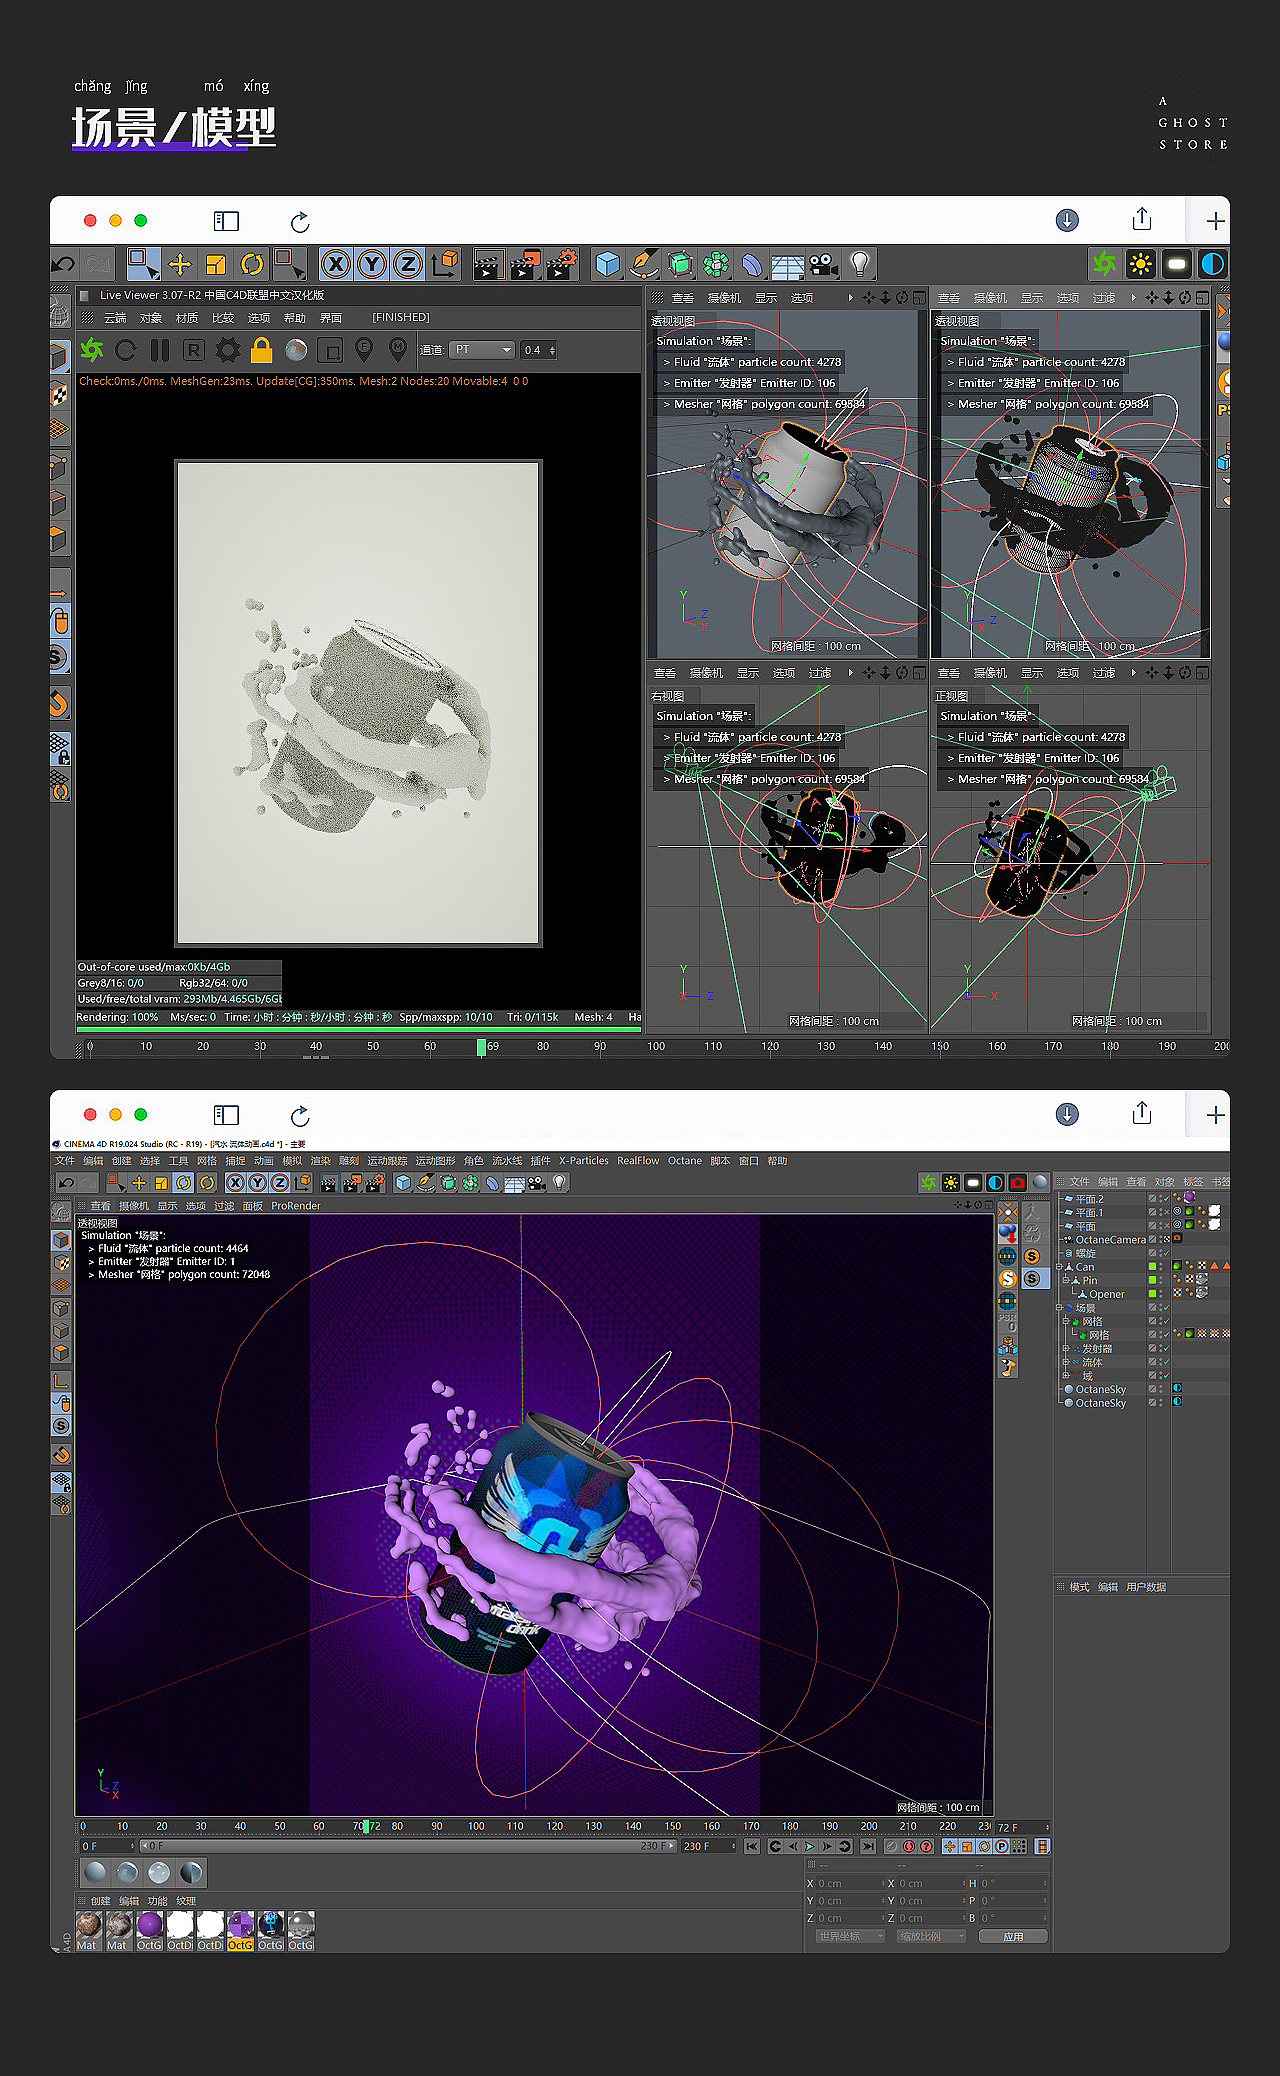Viewport: 1280px width, 2076px height.
Task: Open the RealFlow menu
Action: [638, 1161]
